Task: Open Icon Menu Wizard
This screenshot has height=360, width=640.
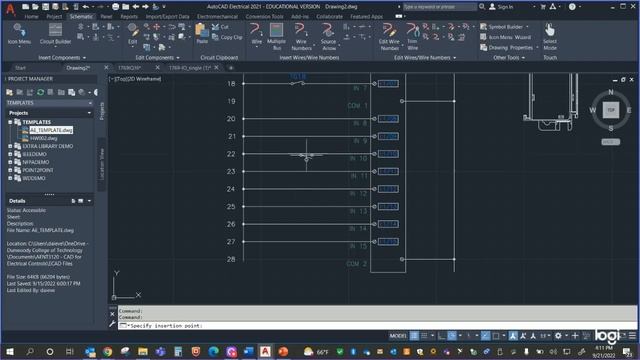Action: pos(505,37)
